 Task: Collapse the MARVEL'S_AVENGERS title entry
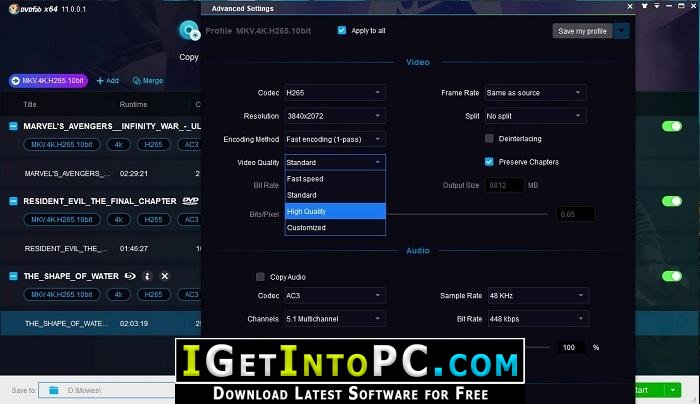tap(13, 126)
